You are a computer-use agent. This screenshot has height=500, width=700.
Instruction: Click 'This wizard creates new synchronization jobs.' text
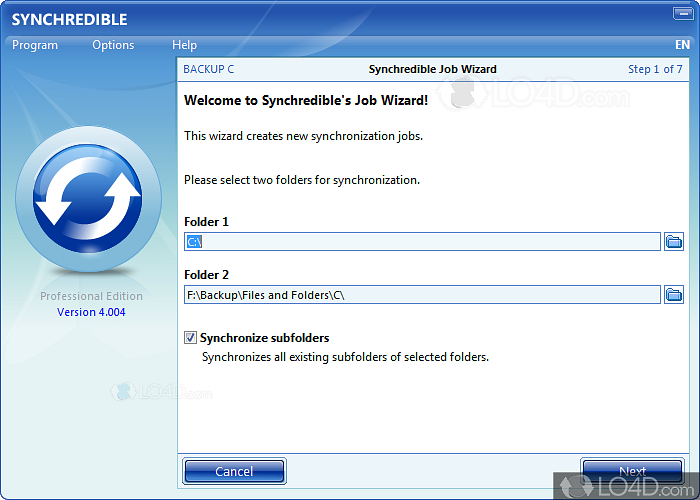304,136
